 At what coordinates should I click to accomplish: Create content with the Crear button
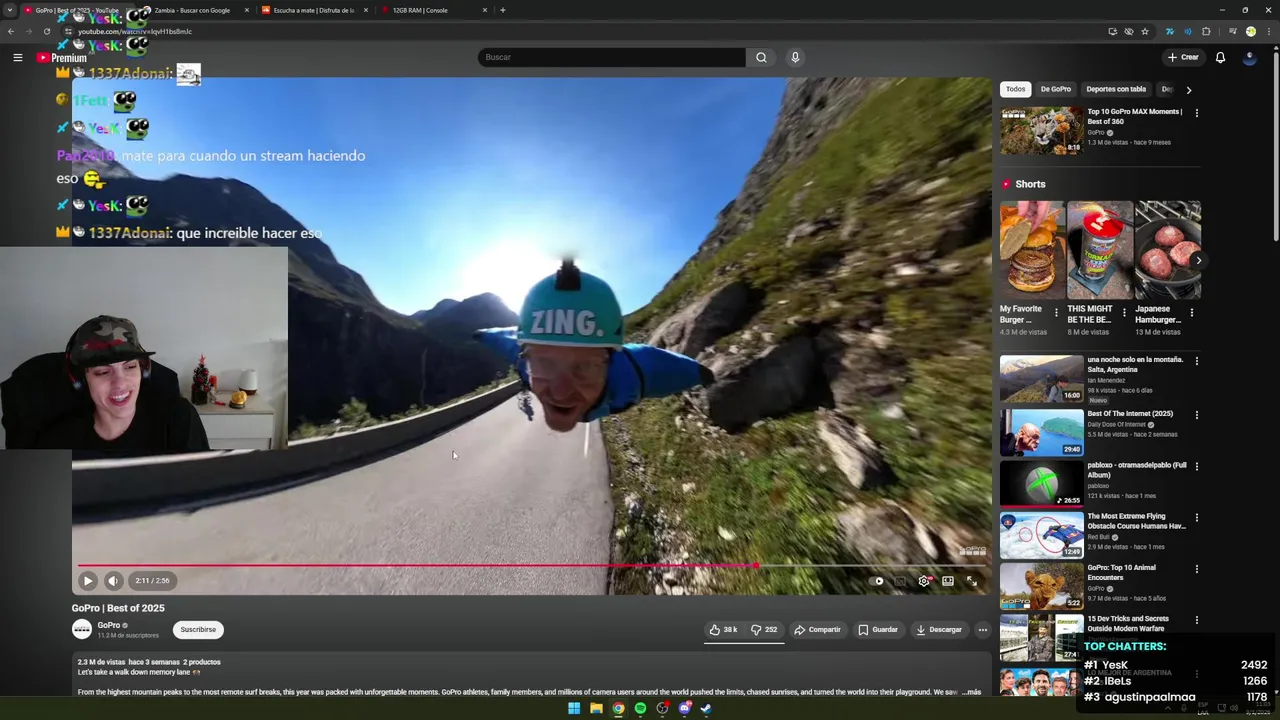[1183, 57]
